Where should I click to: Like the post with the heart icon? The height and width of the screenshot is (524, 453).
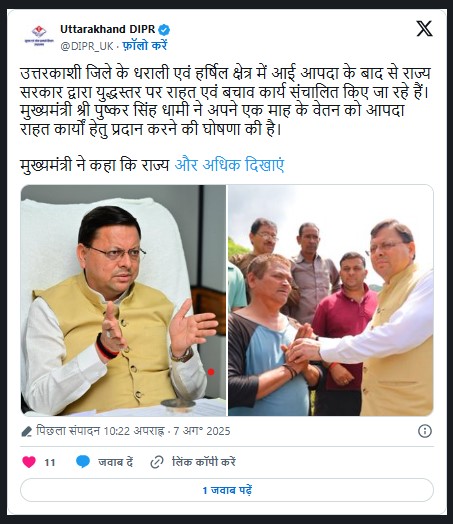point(29,462)
